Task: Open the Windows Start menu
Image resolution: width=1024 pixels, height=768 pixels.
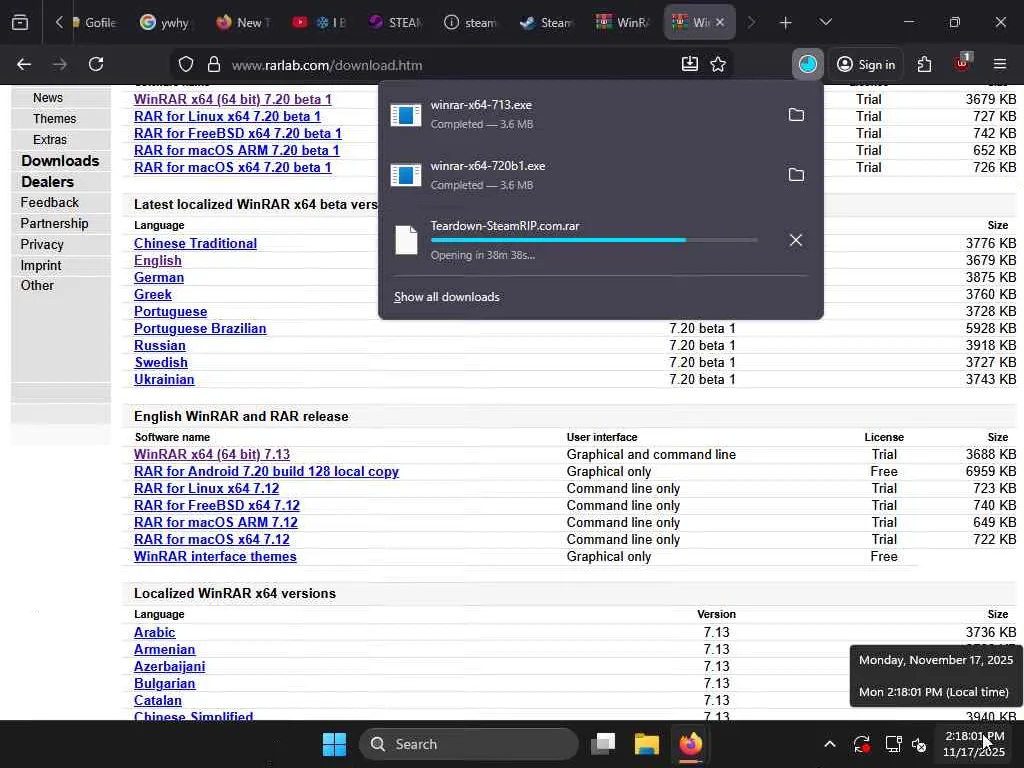Action: (x=334, y=744)
